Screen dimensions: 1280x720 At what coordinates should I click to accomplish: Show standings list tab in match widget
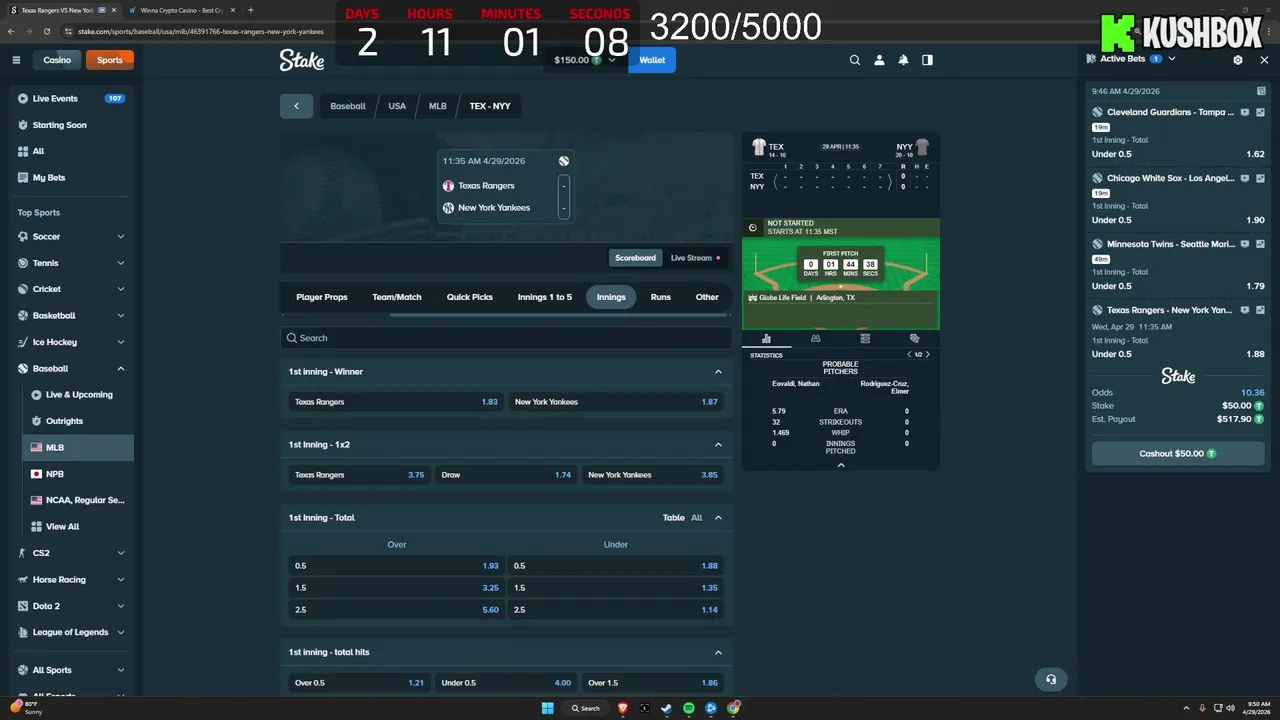tap(865, 339)
